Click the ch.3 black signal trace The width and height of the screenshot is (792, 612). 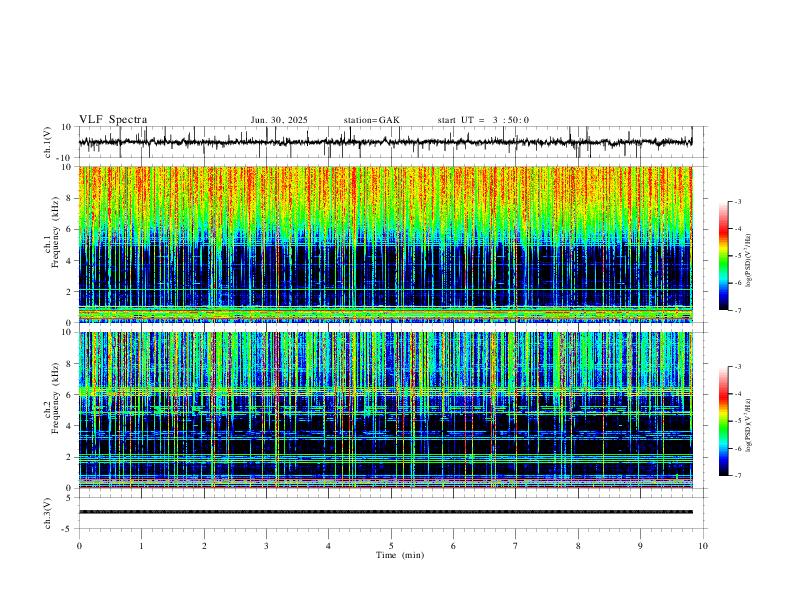(385, 512)
